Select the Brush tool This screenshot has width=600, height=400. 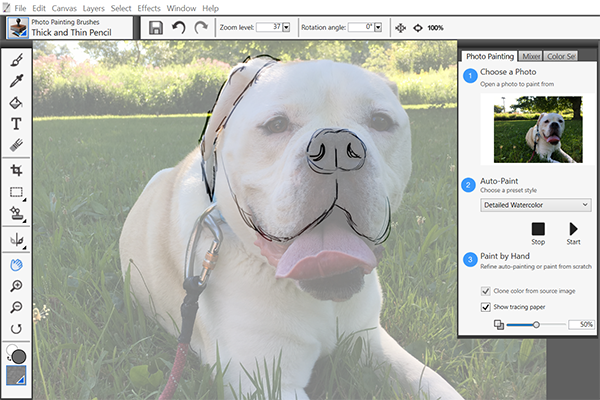[16, 60]
